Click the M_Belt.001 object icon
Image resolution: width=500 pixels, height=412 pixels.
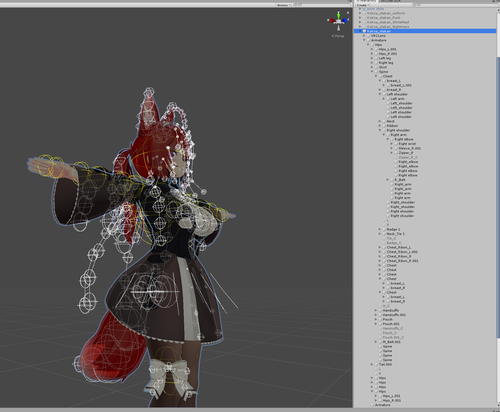pos(380,342)
